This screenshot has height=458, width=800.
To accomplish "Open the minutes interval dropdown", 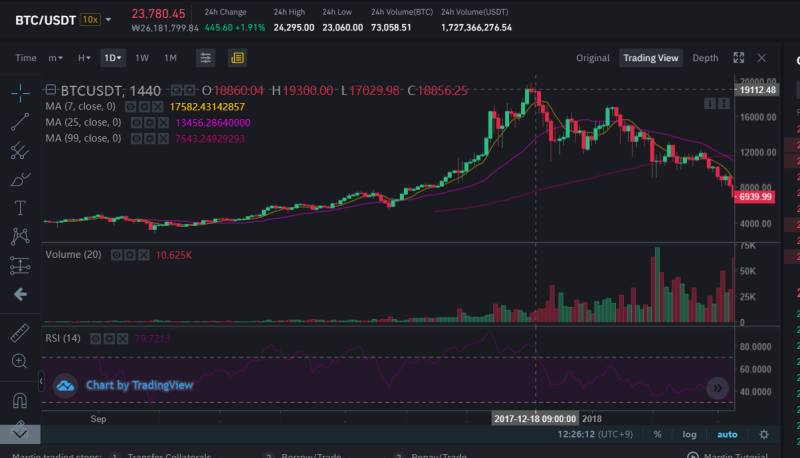I will 56,58.
